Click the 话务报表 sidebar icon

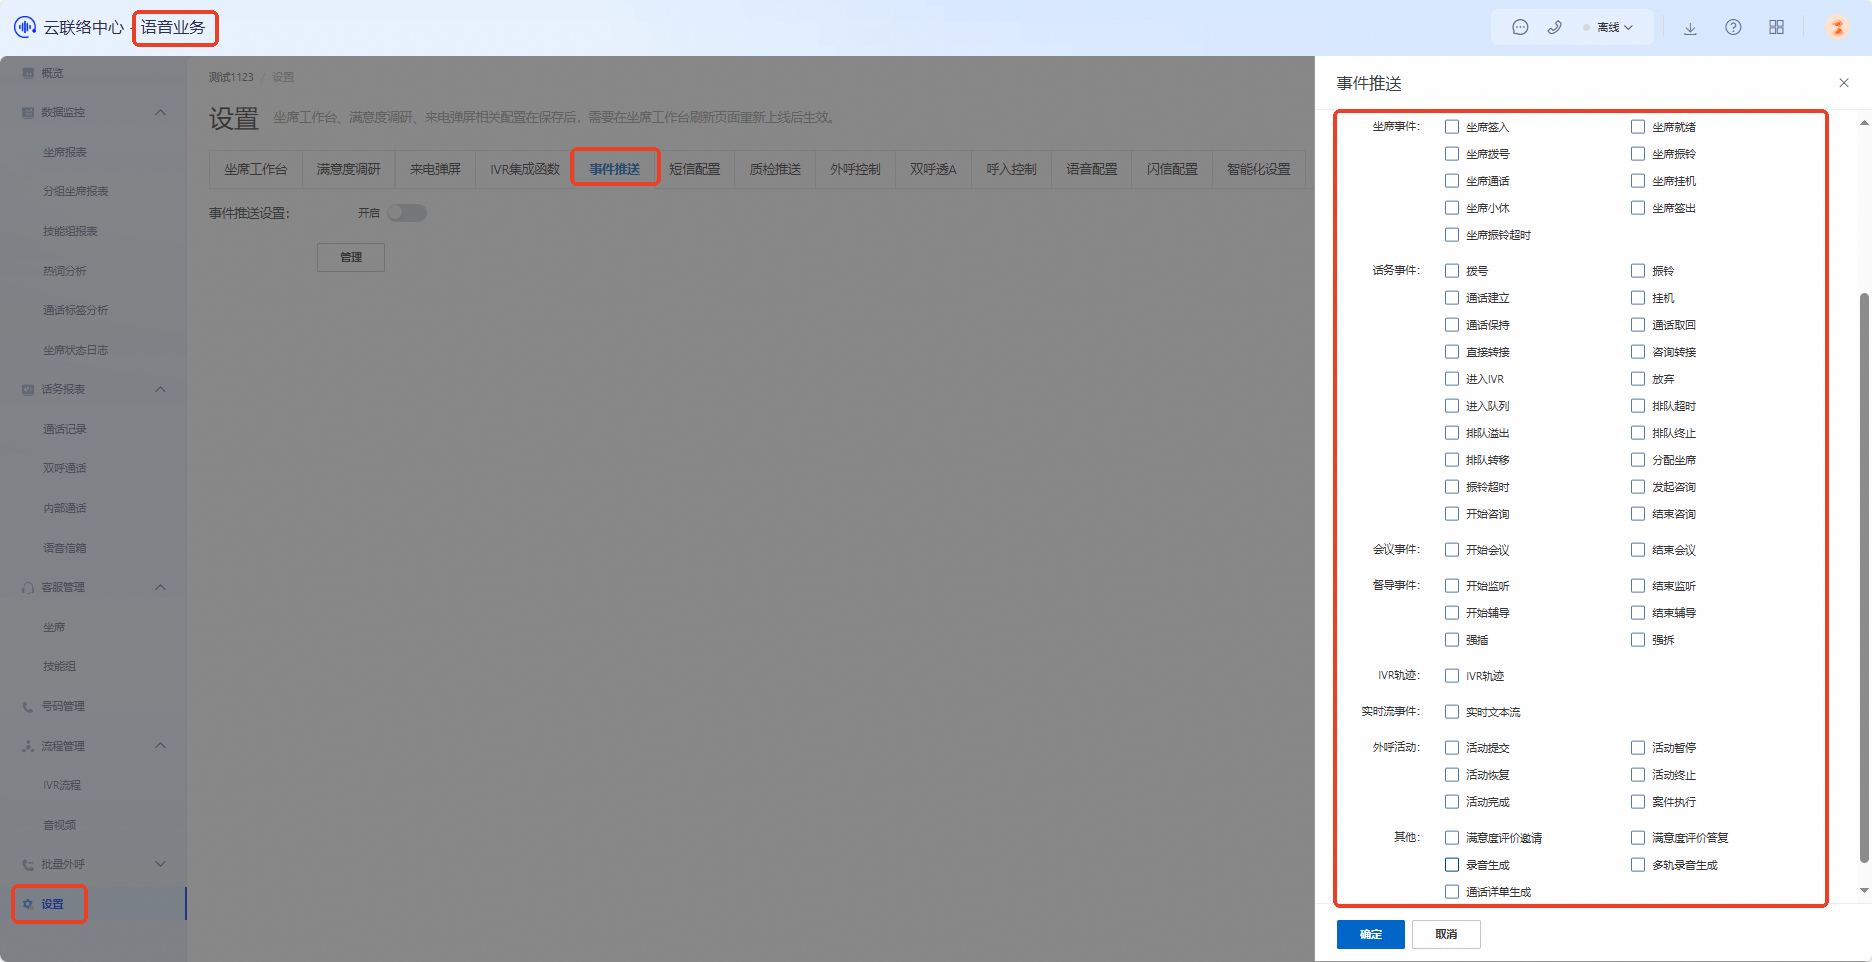tap(28, 389)
